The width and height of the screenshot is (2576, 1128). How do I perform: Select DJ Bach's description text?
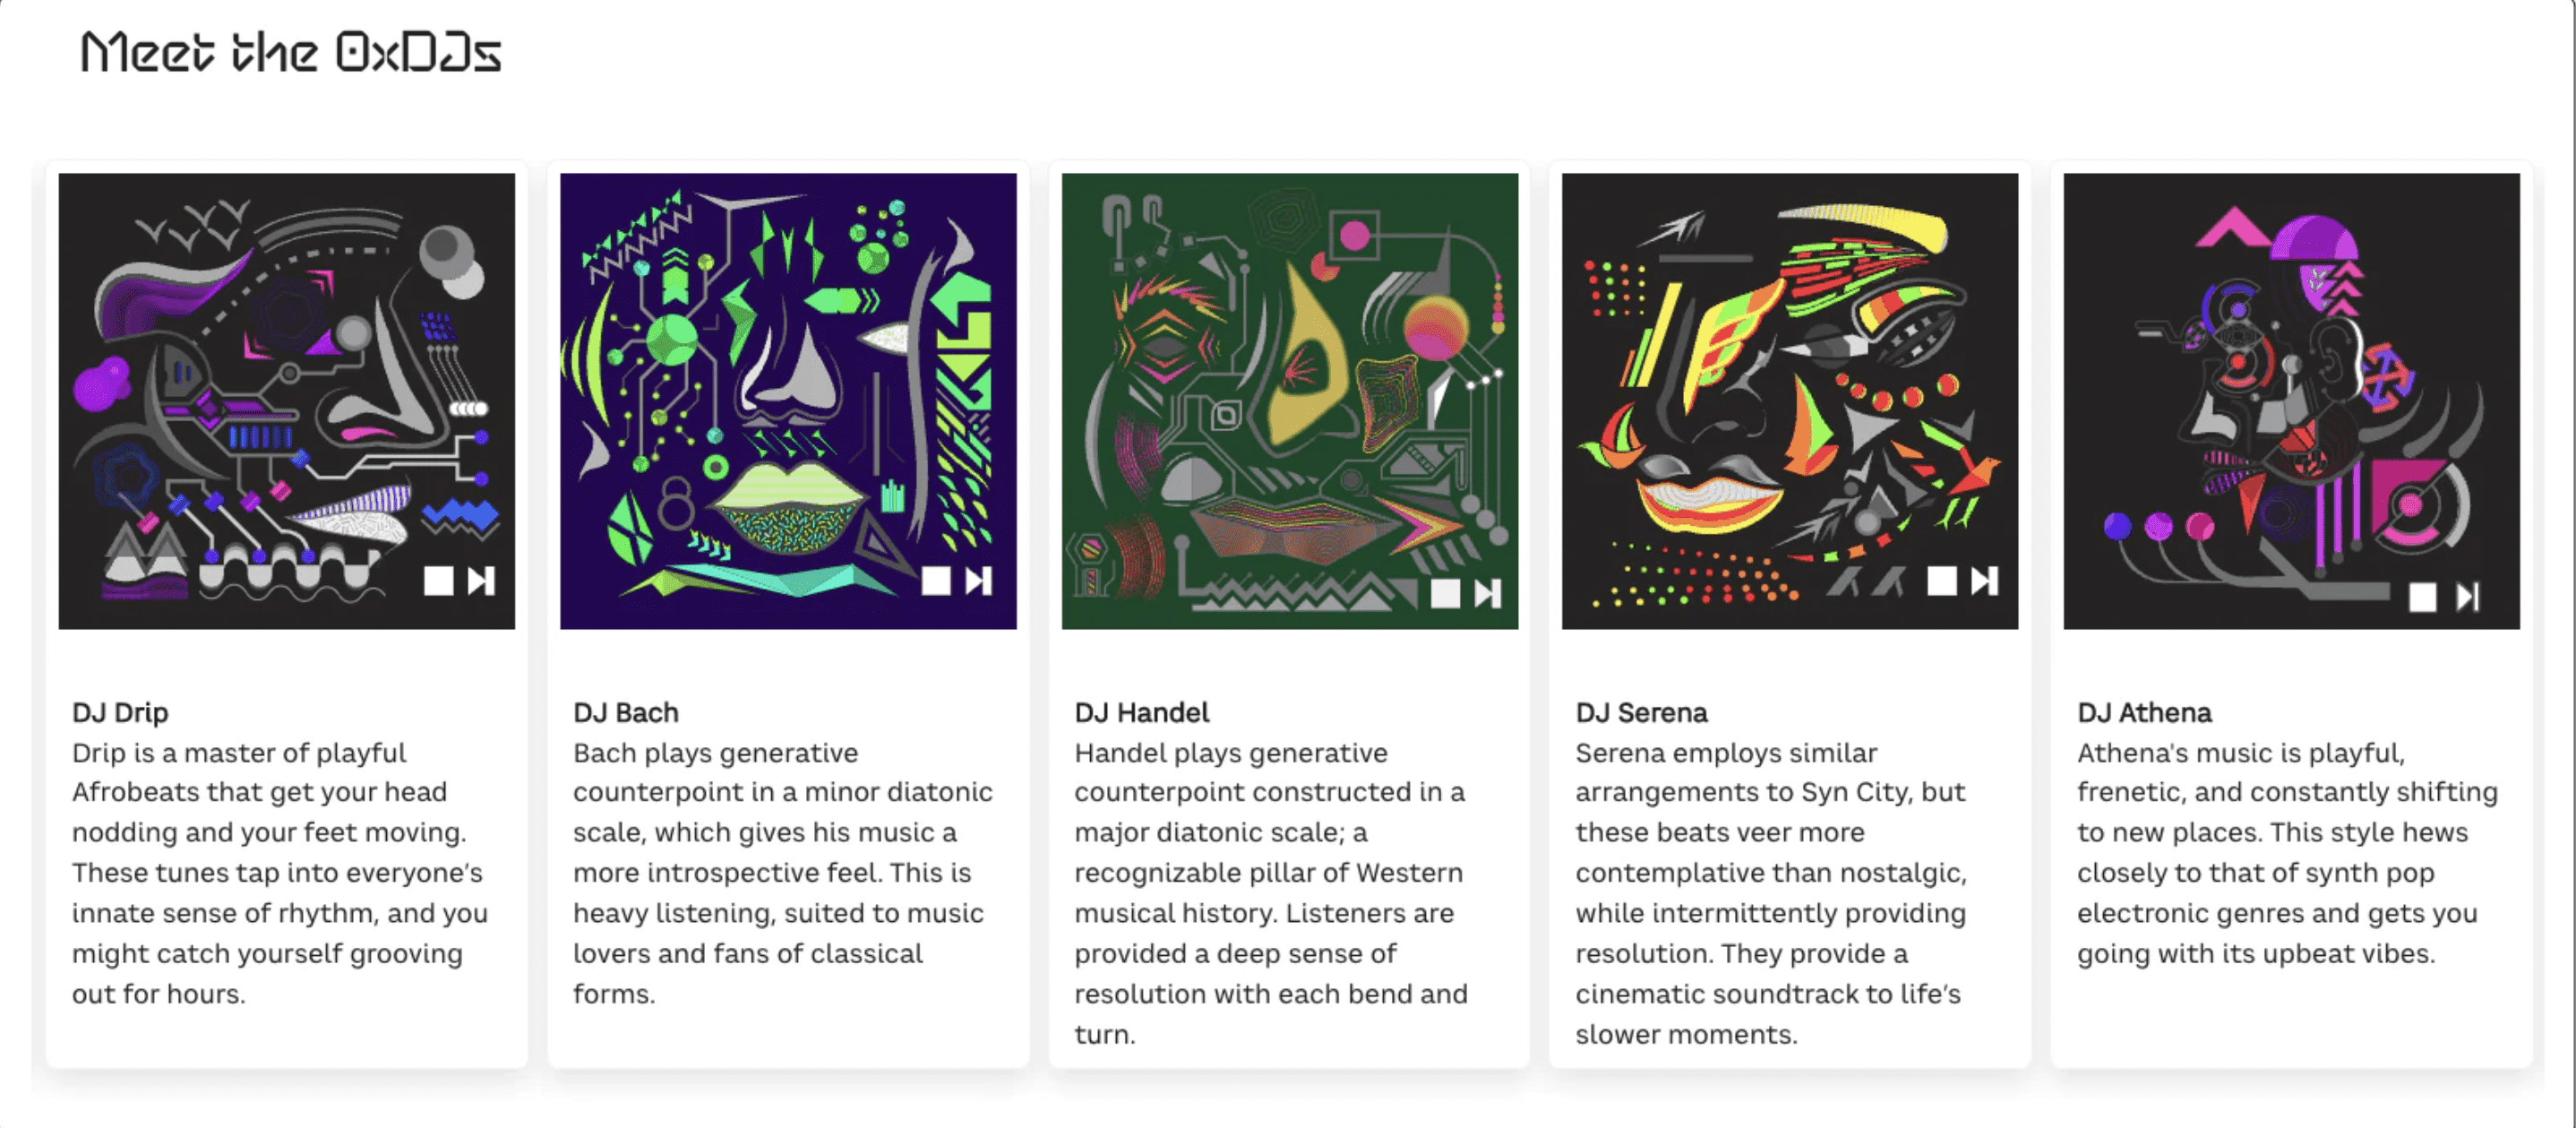(781, 870)
